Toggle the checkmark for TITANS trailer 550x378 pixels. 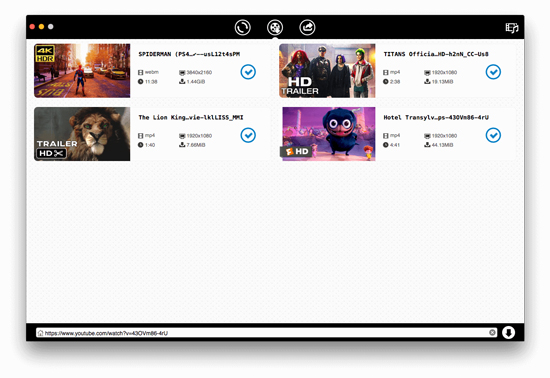click(493, 72)
